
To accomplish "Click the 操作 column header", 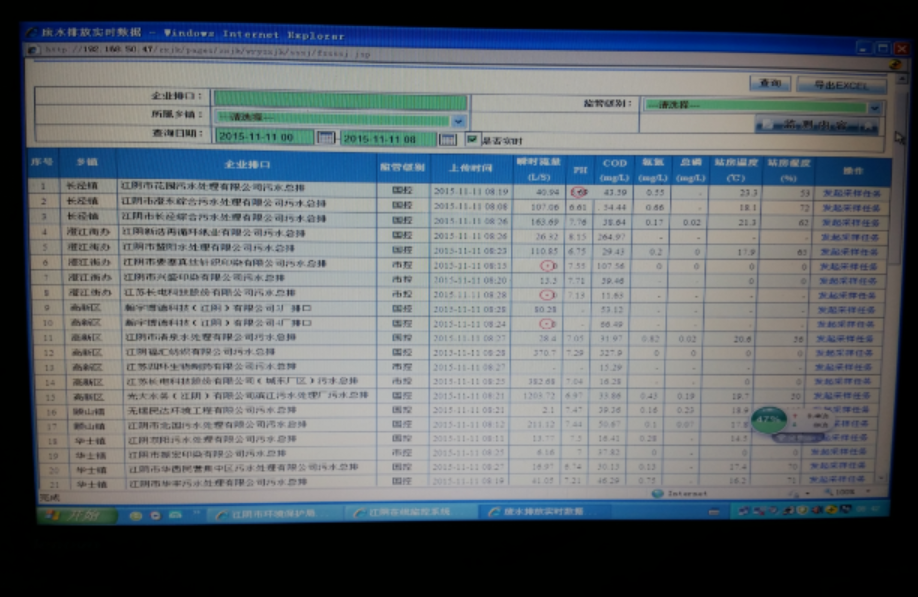I will pyautogui.click(x=852, y=171).
